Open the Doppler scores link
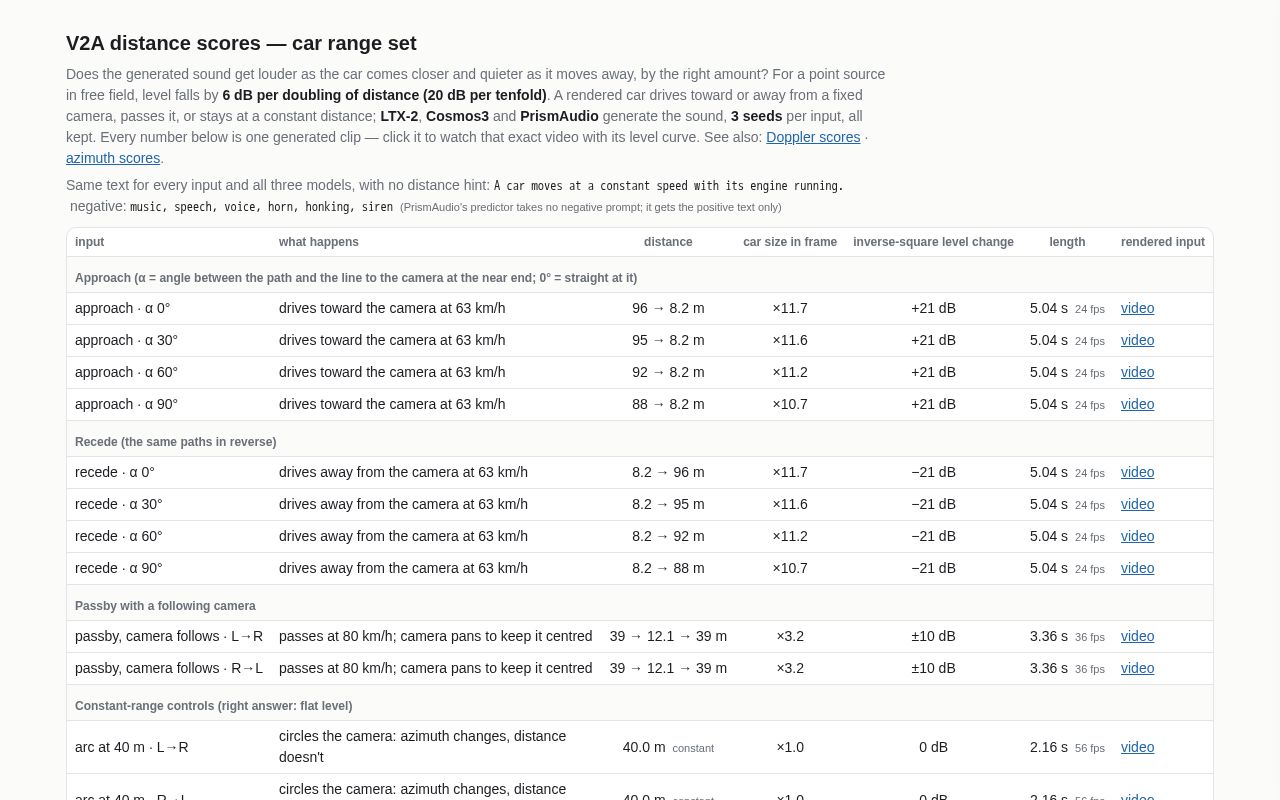This screenshot has height=800, width=1280. pos(813,137)
